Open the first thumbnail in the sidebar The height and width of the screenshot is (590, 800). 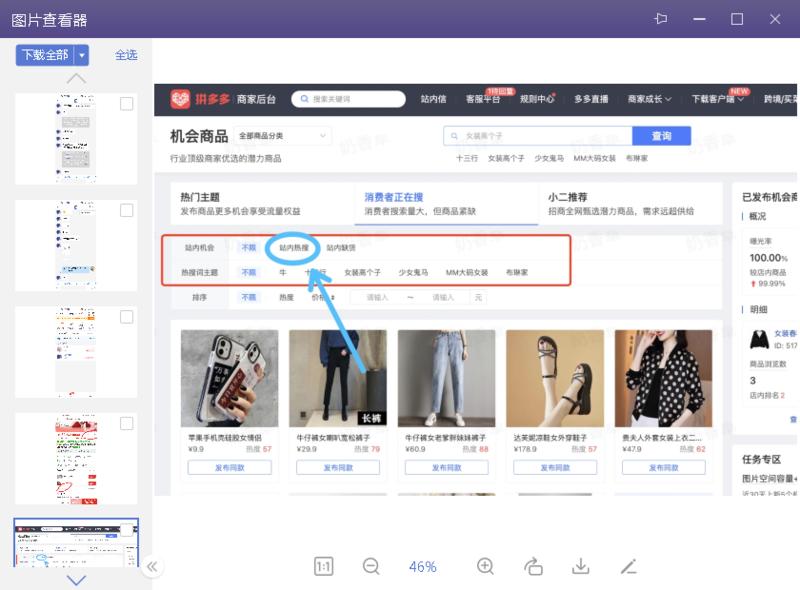pyautogui.click(x=76, y=139)
